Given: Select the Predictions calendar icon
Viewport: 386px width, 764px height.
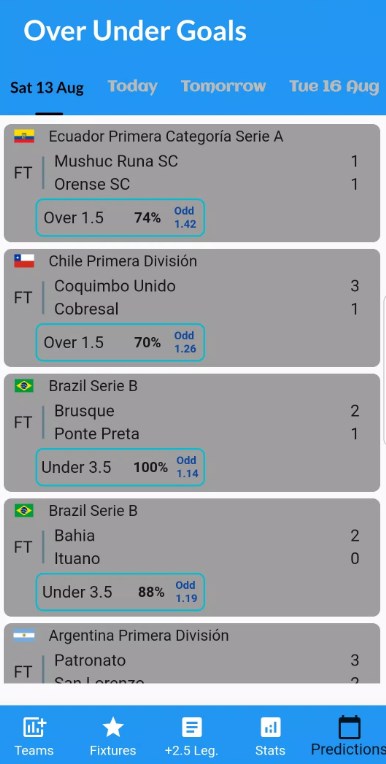Looking at the screenshot, I should tap(349, 727).
